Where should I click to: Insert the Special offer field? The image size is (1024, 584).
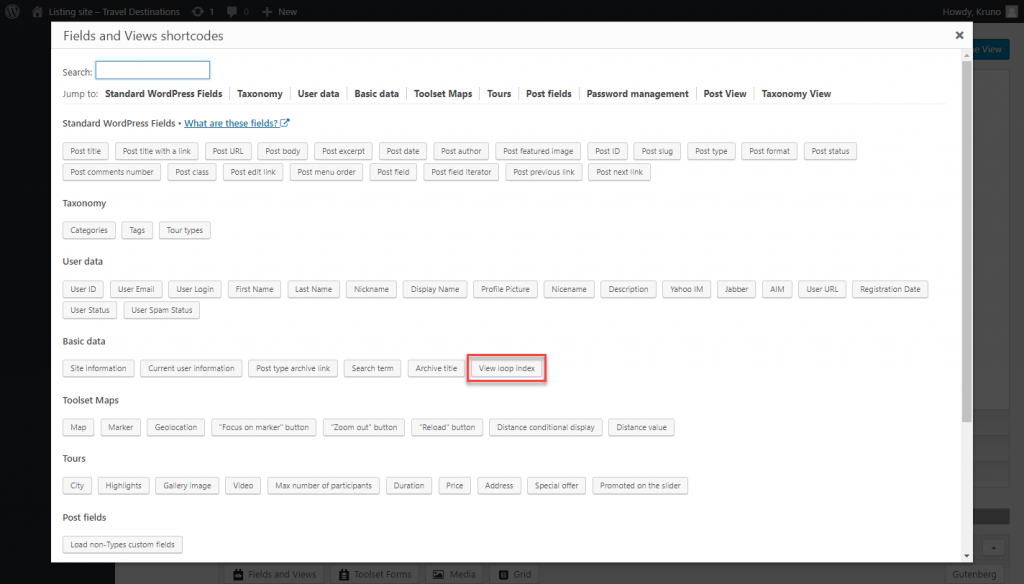coord(556,485)
